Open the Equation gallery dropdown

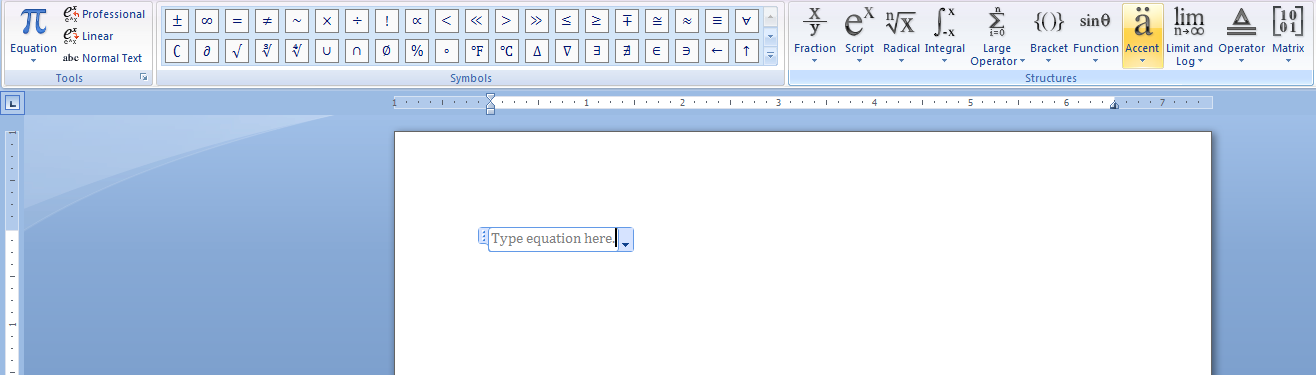pyautogui.click(x=33, y=35)
